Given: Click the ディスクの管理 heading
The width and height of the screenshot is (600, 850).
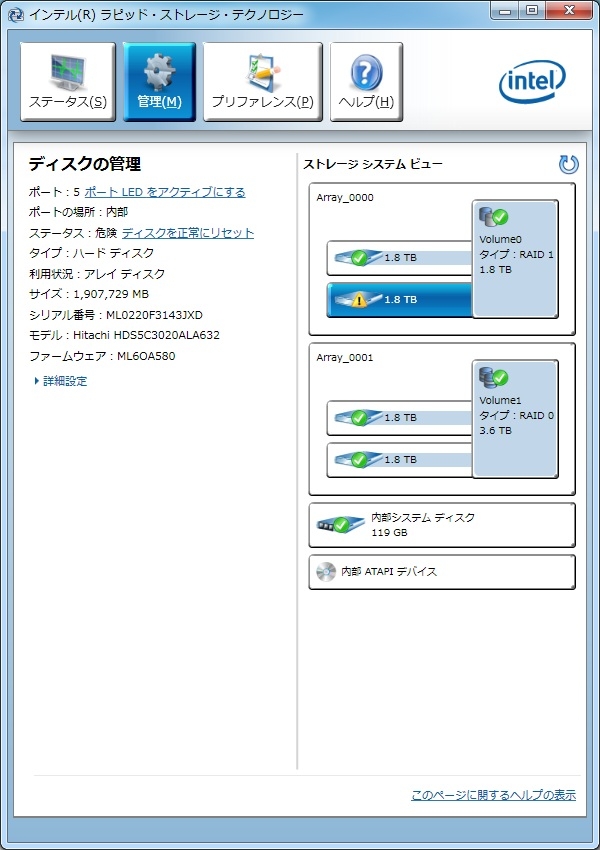Looking at the screenshot, I should 85,164.
